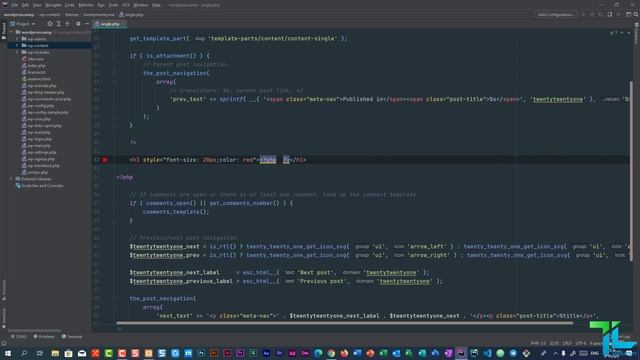Open Windows Start menu

coord(8,353)
